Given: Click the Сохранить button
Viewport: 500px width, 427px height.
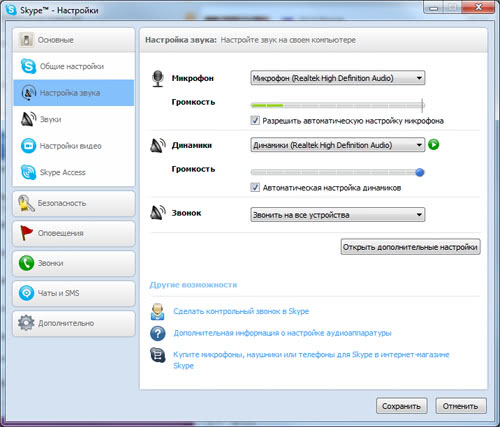Looking at the screenshot, I should 401,406.
